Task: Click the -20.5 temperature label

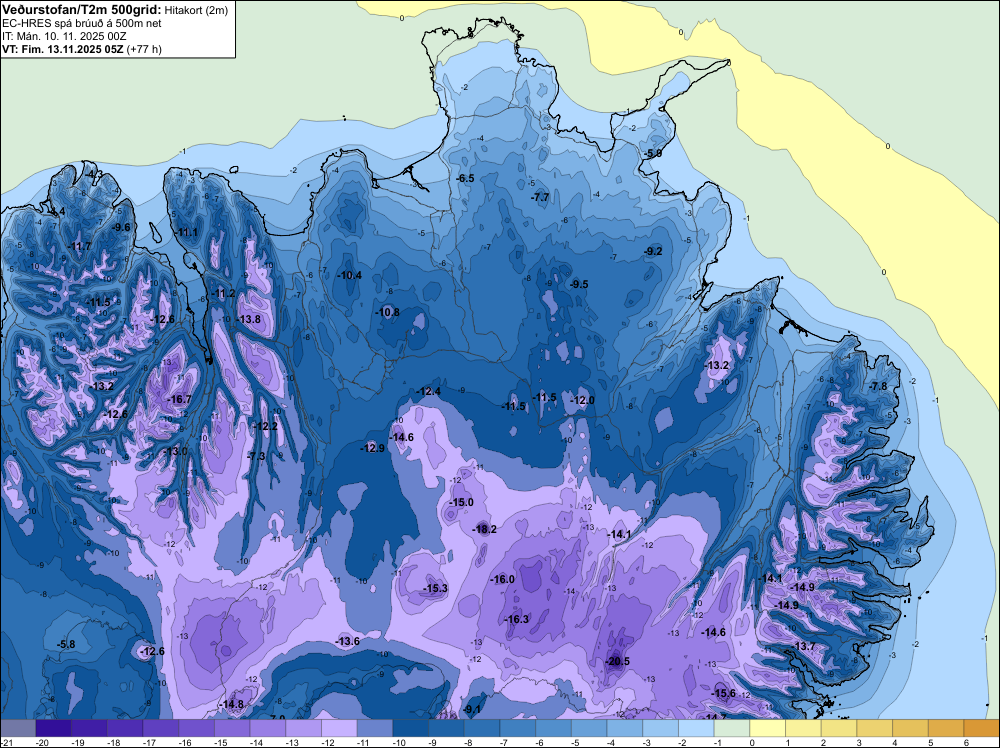Action: pyautogui.click(x=617, y=661)
